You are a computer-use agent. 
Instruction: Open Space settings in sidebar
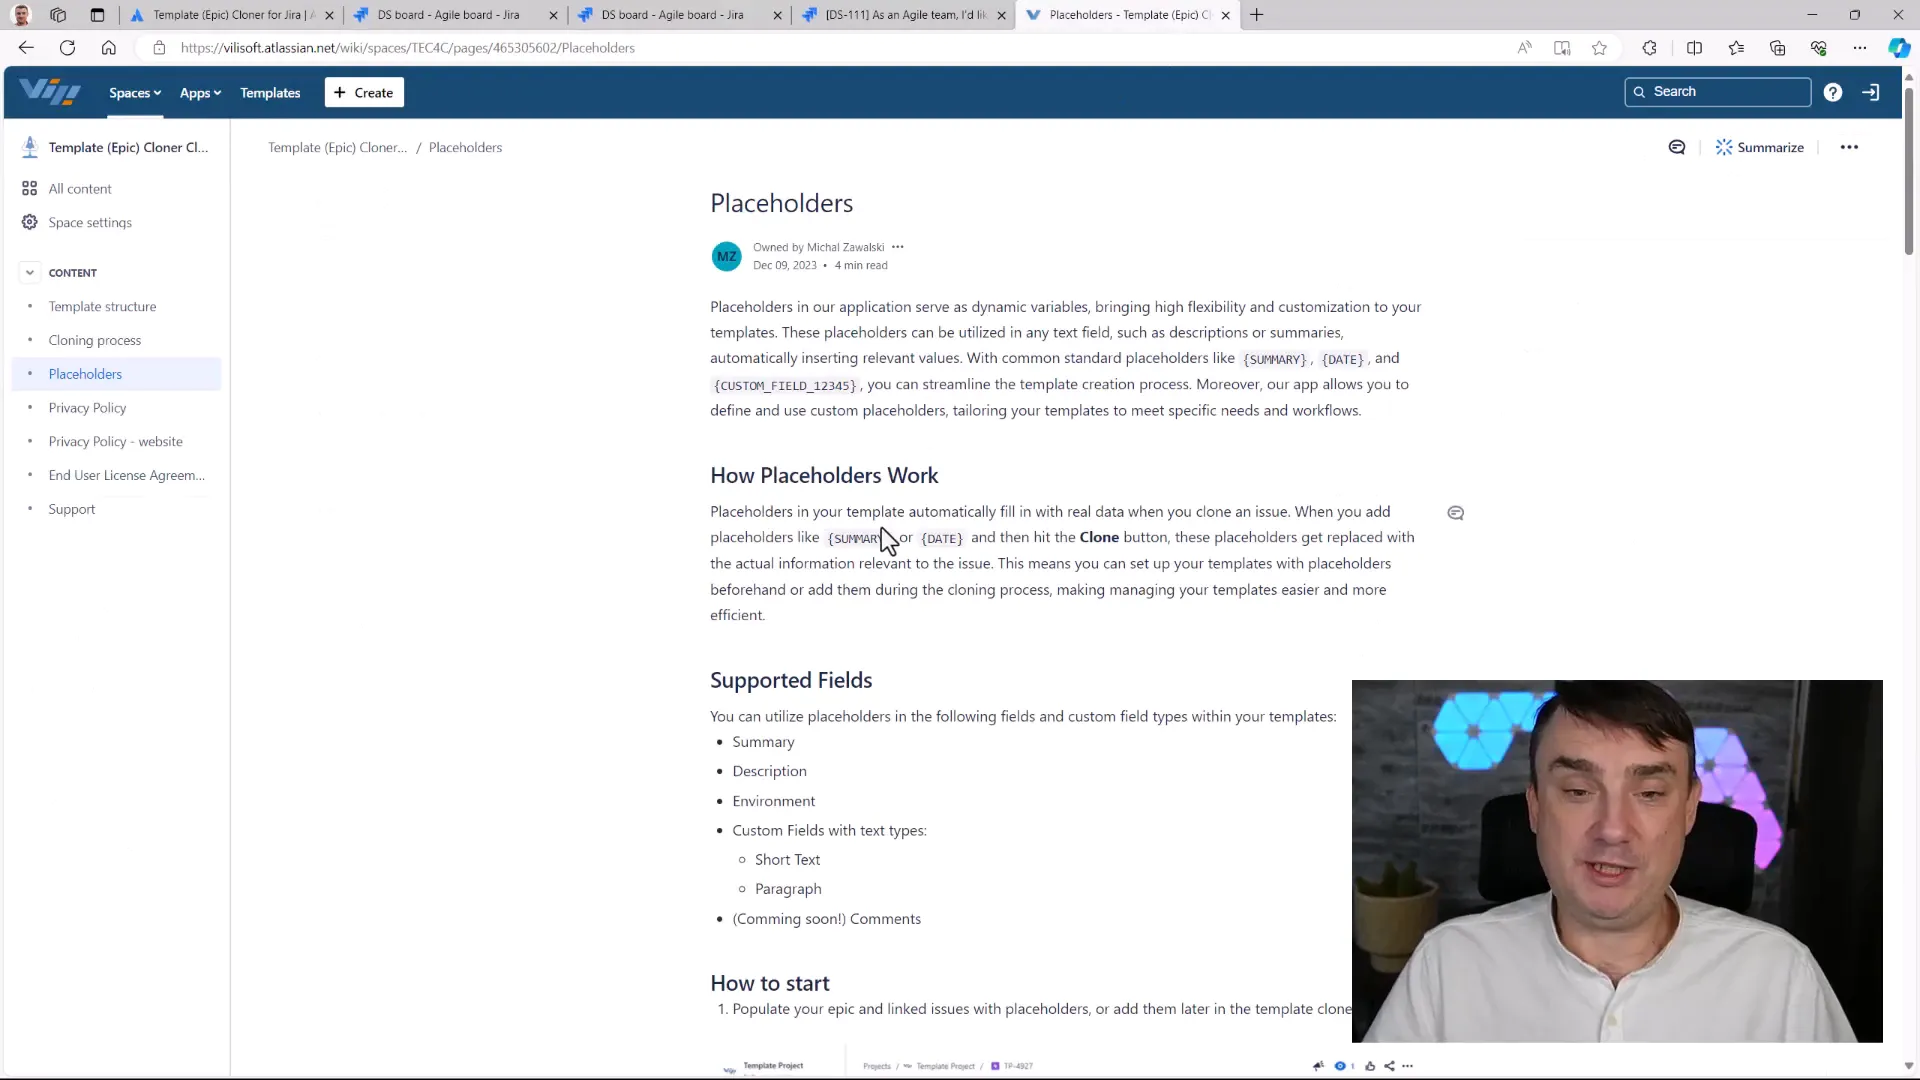(90, 222)
